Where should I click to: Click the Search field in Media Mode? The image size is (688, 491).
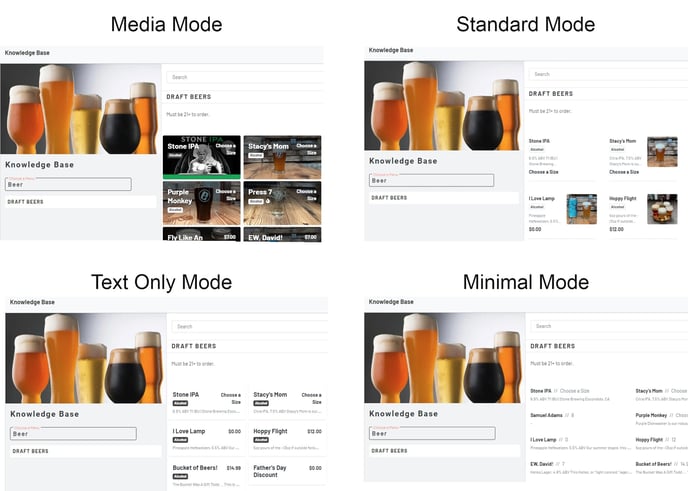tap(245, 77)
